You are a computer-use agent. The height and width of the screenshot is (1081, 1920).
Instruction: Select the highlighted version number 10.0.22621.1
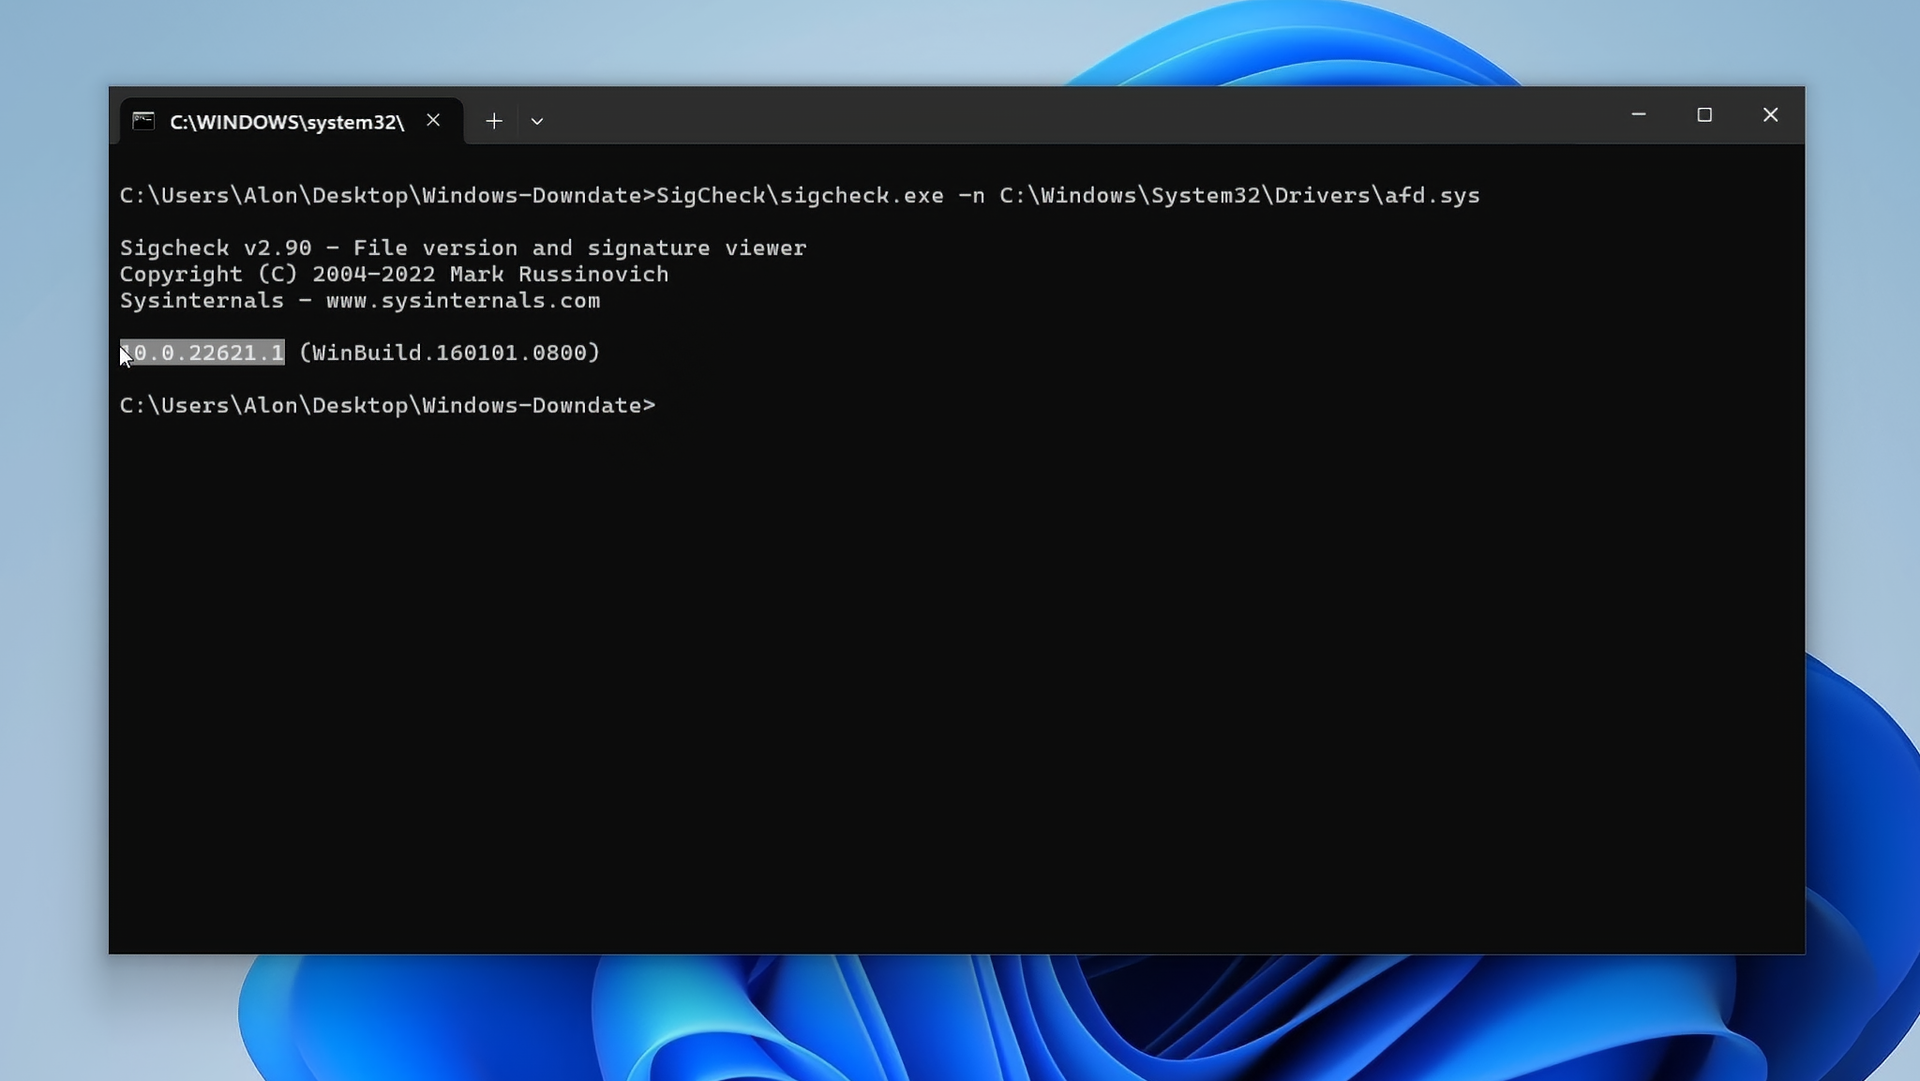click(202, 352)
